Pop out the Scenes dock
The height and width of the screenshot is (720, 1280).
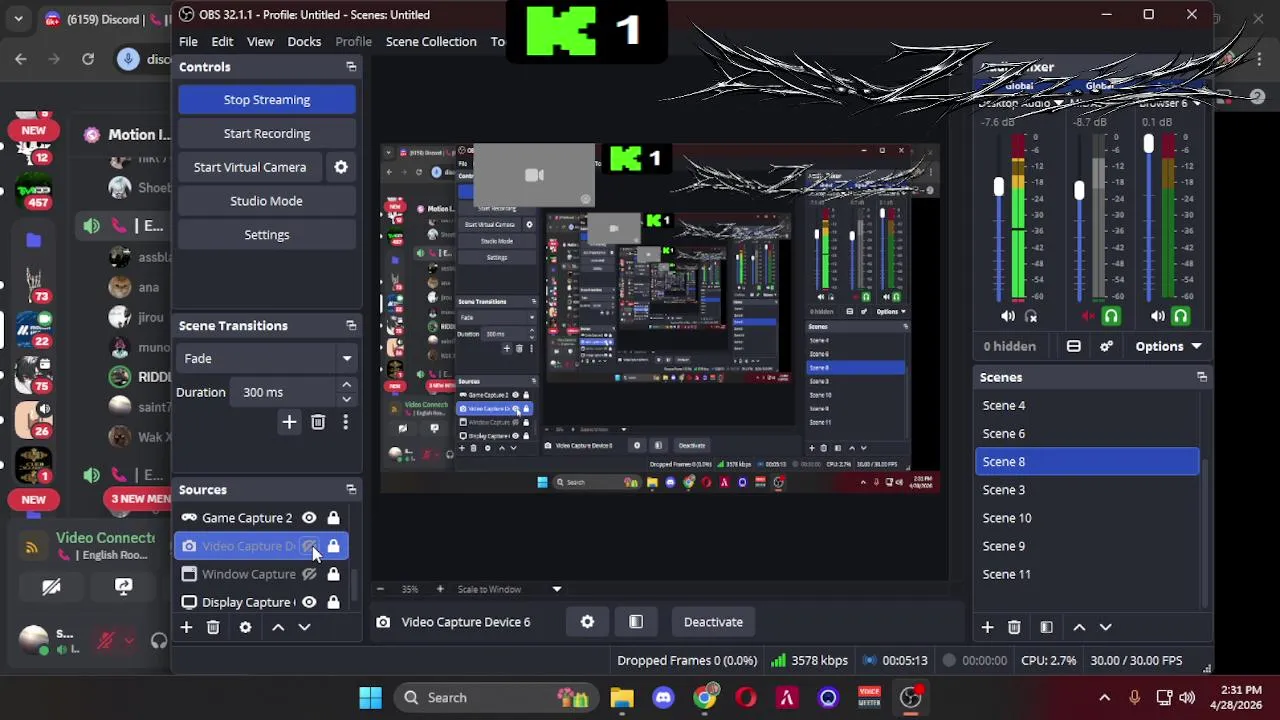click(x=1202, y=378)
